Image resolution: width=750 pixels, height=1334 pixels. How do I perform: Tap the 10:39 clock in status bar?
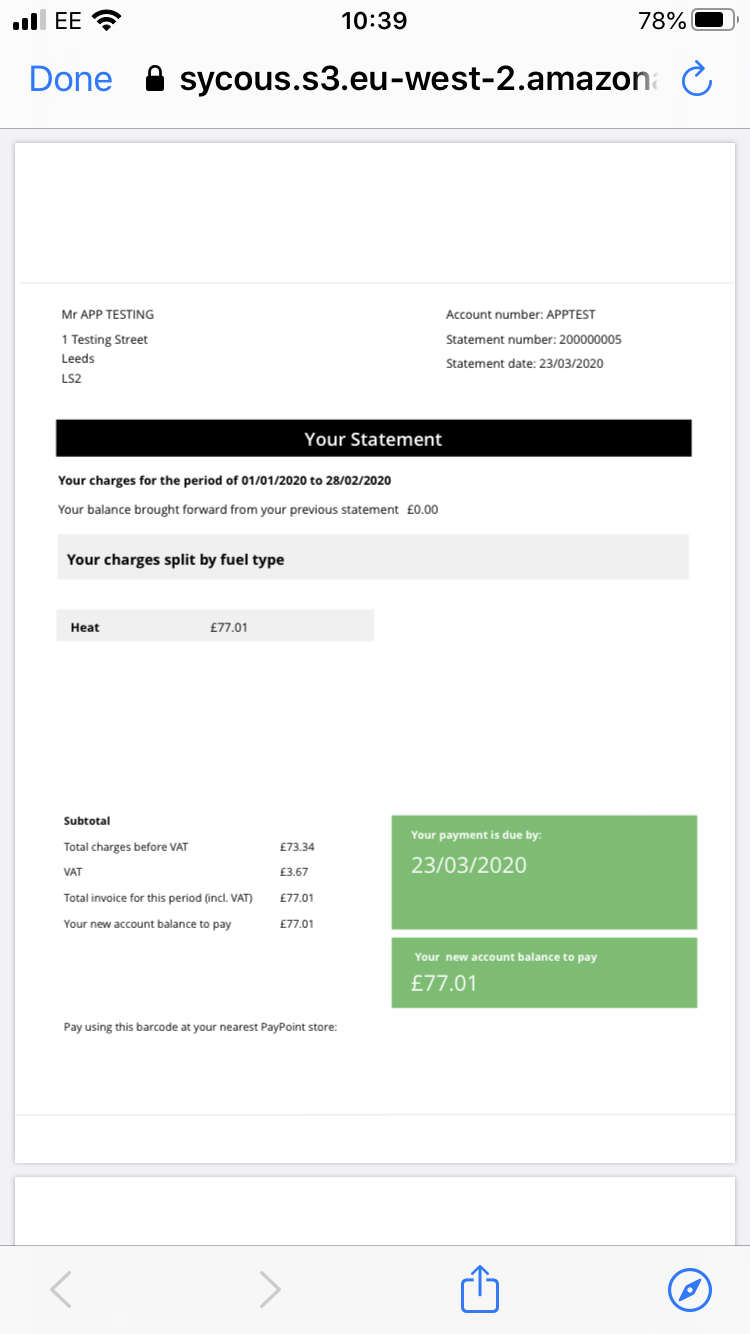[374, 21]
